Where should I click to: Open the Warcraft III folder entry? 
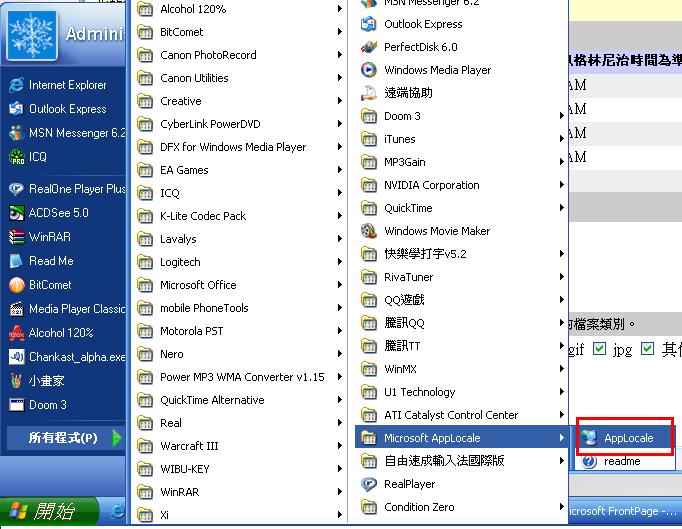(x=239, y=446)
